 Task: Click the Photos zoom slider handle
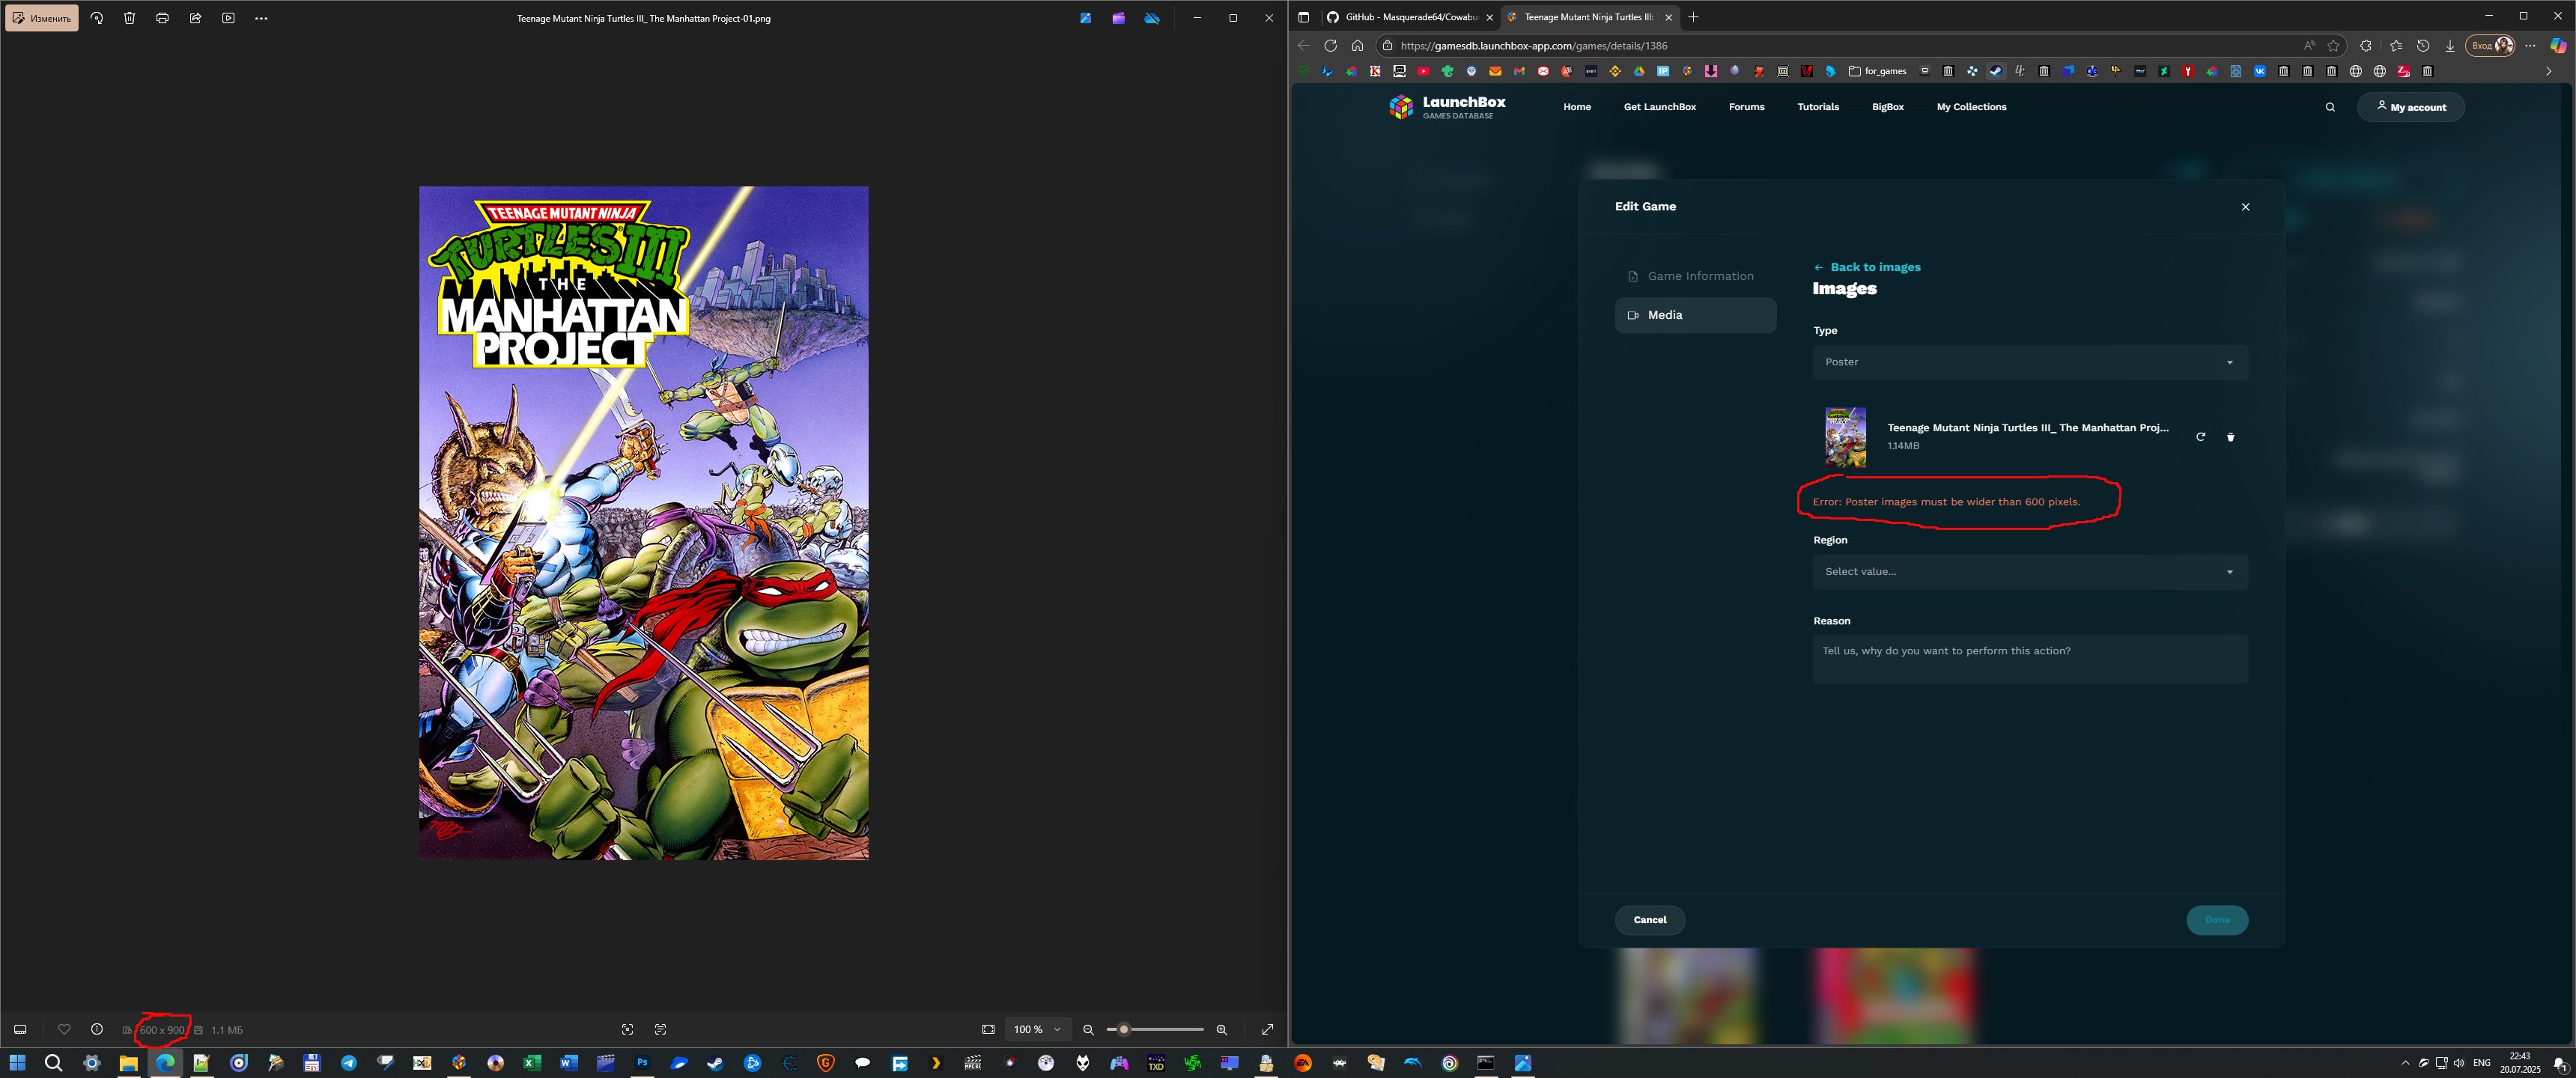1124,1029
